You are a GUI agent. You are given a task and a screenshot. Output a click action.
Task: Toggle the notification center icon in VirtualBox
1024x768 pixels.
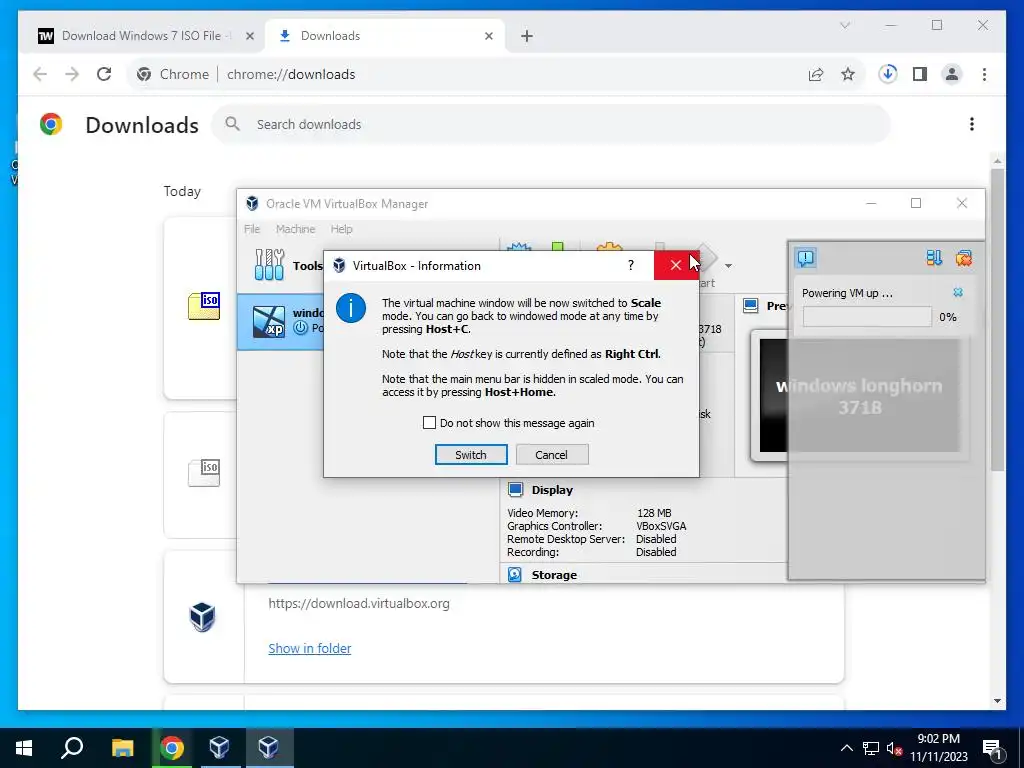[x=806, y=258]
